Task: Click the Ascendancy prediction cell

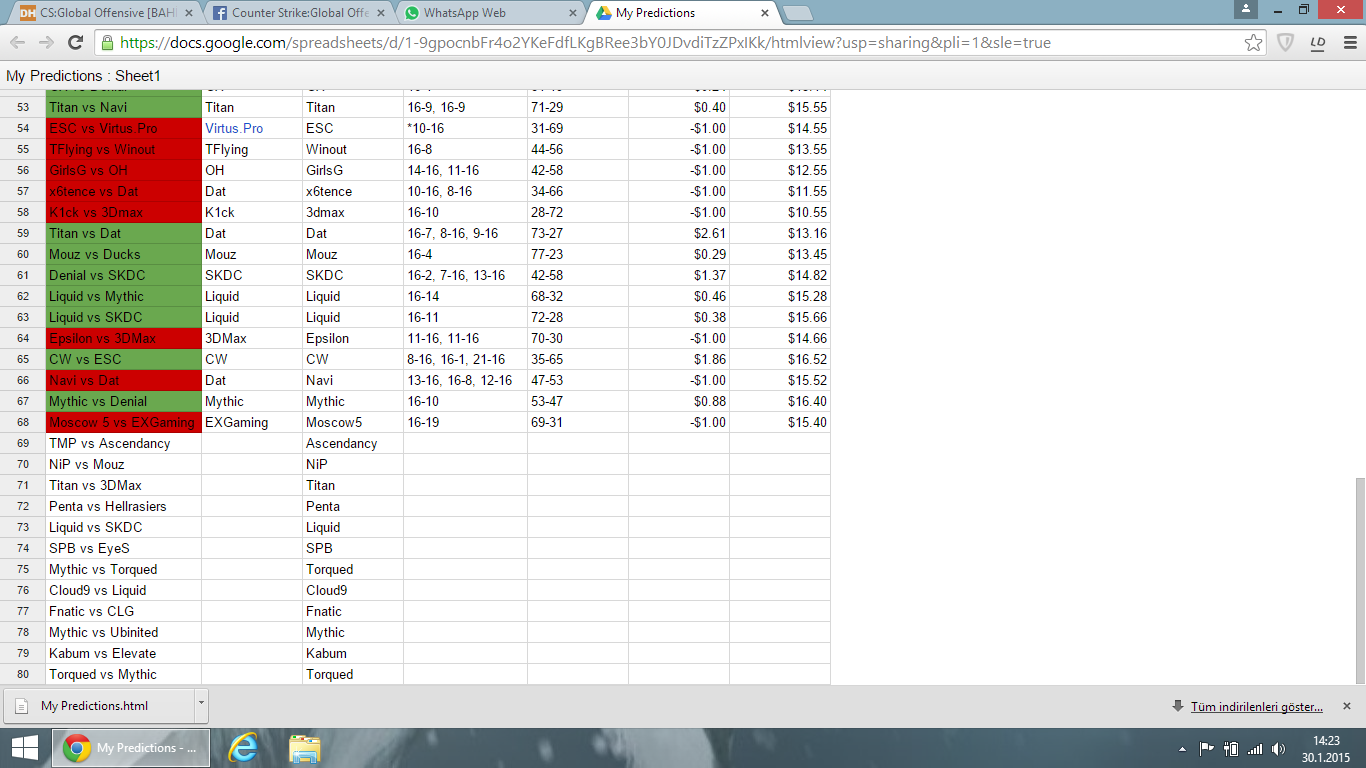Action: coord(353,443)
